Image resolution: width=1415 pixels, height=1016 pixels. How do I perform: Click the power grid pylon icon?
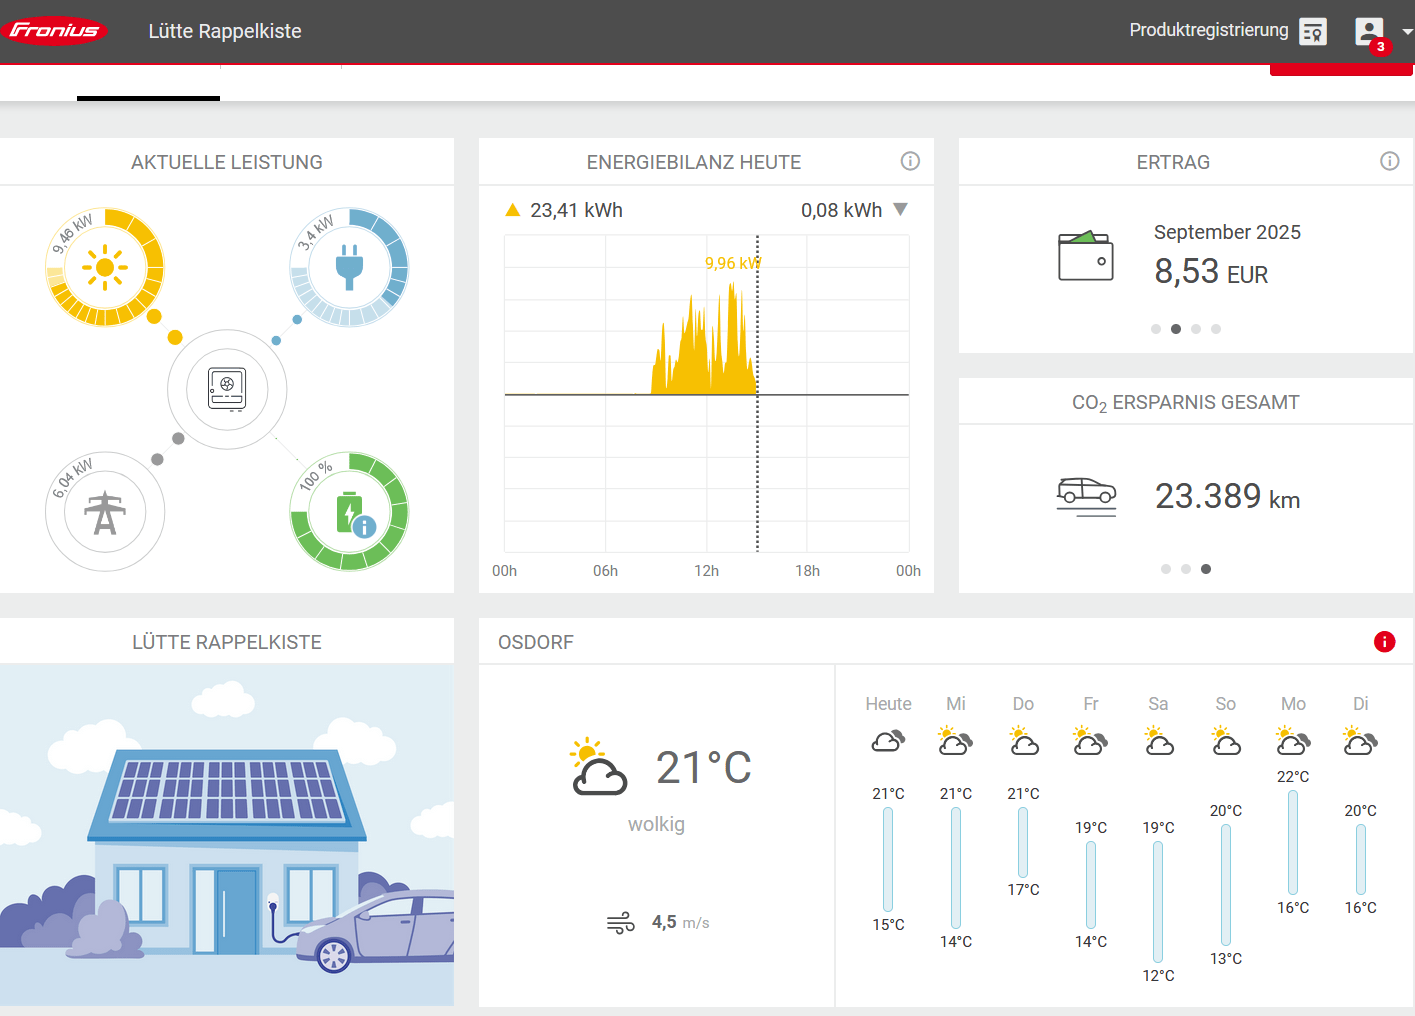pyautogui.click(x=105, y=513)
